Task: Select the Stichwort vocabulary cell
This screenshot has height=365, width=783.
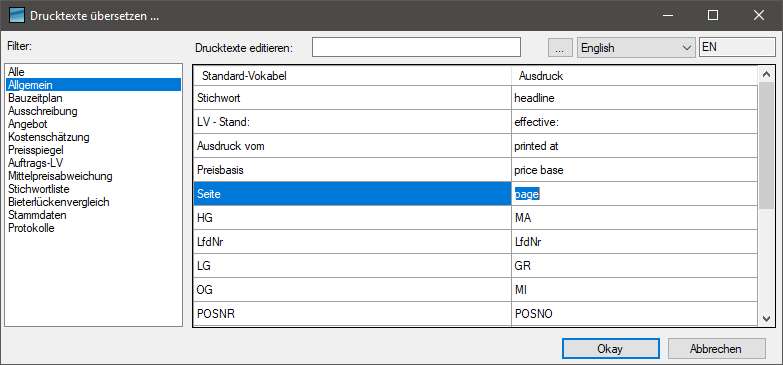Action: 353,98
